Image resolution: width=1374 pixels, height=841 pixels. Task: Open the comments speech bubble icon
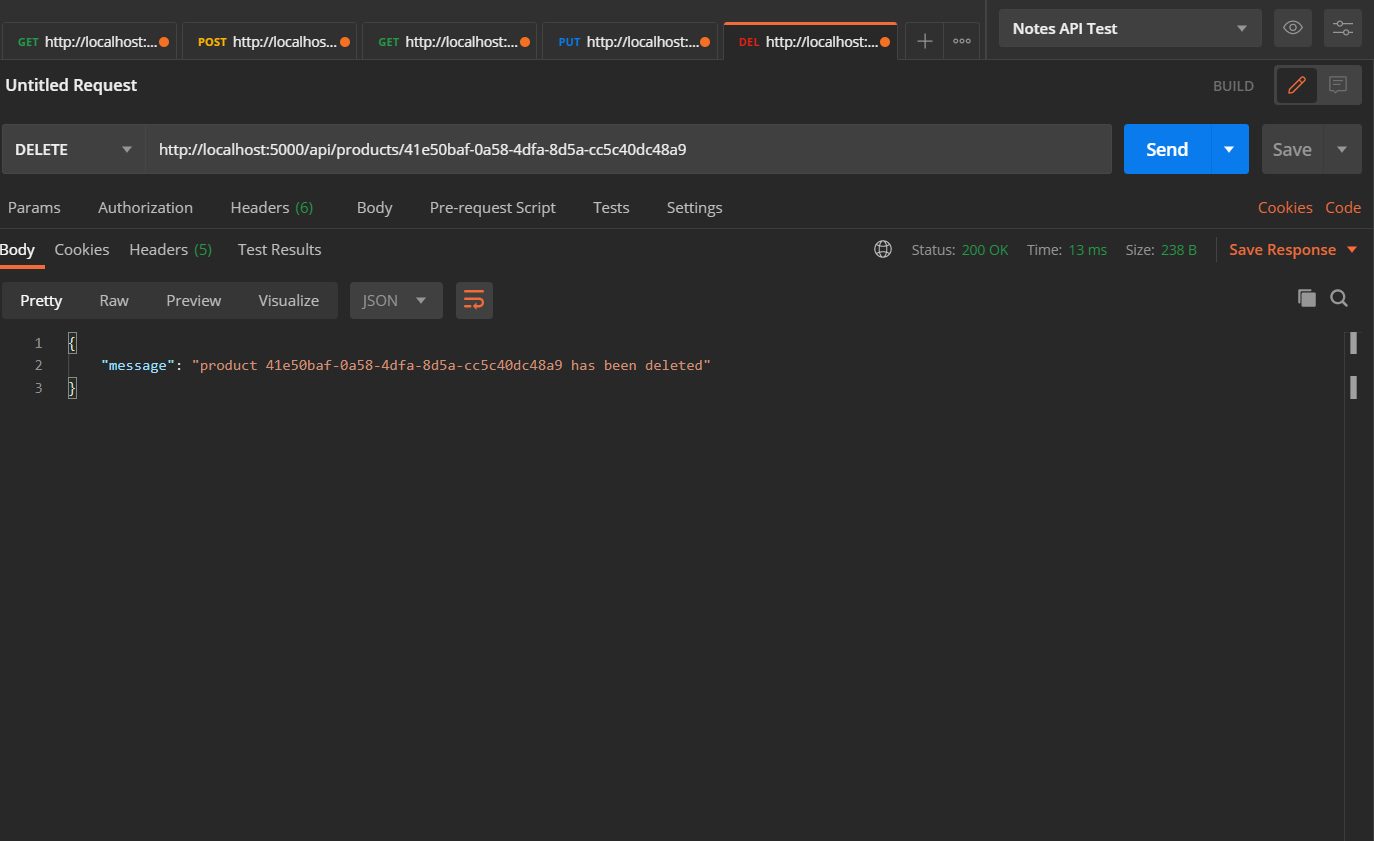(1338, 85)
